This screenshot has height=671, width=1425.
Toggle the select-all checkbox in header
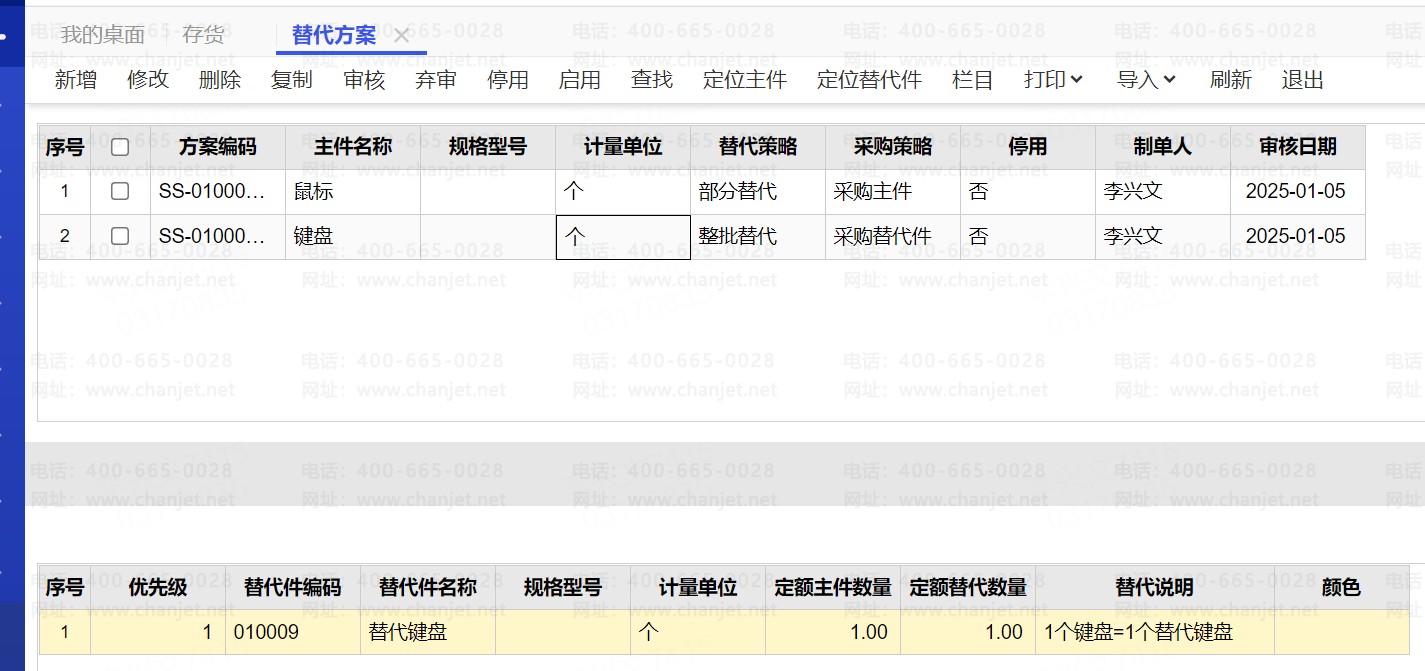pos(120,147)
